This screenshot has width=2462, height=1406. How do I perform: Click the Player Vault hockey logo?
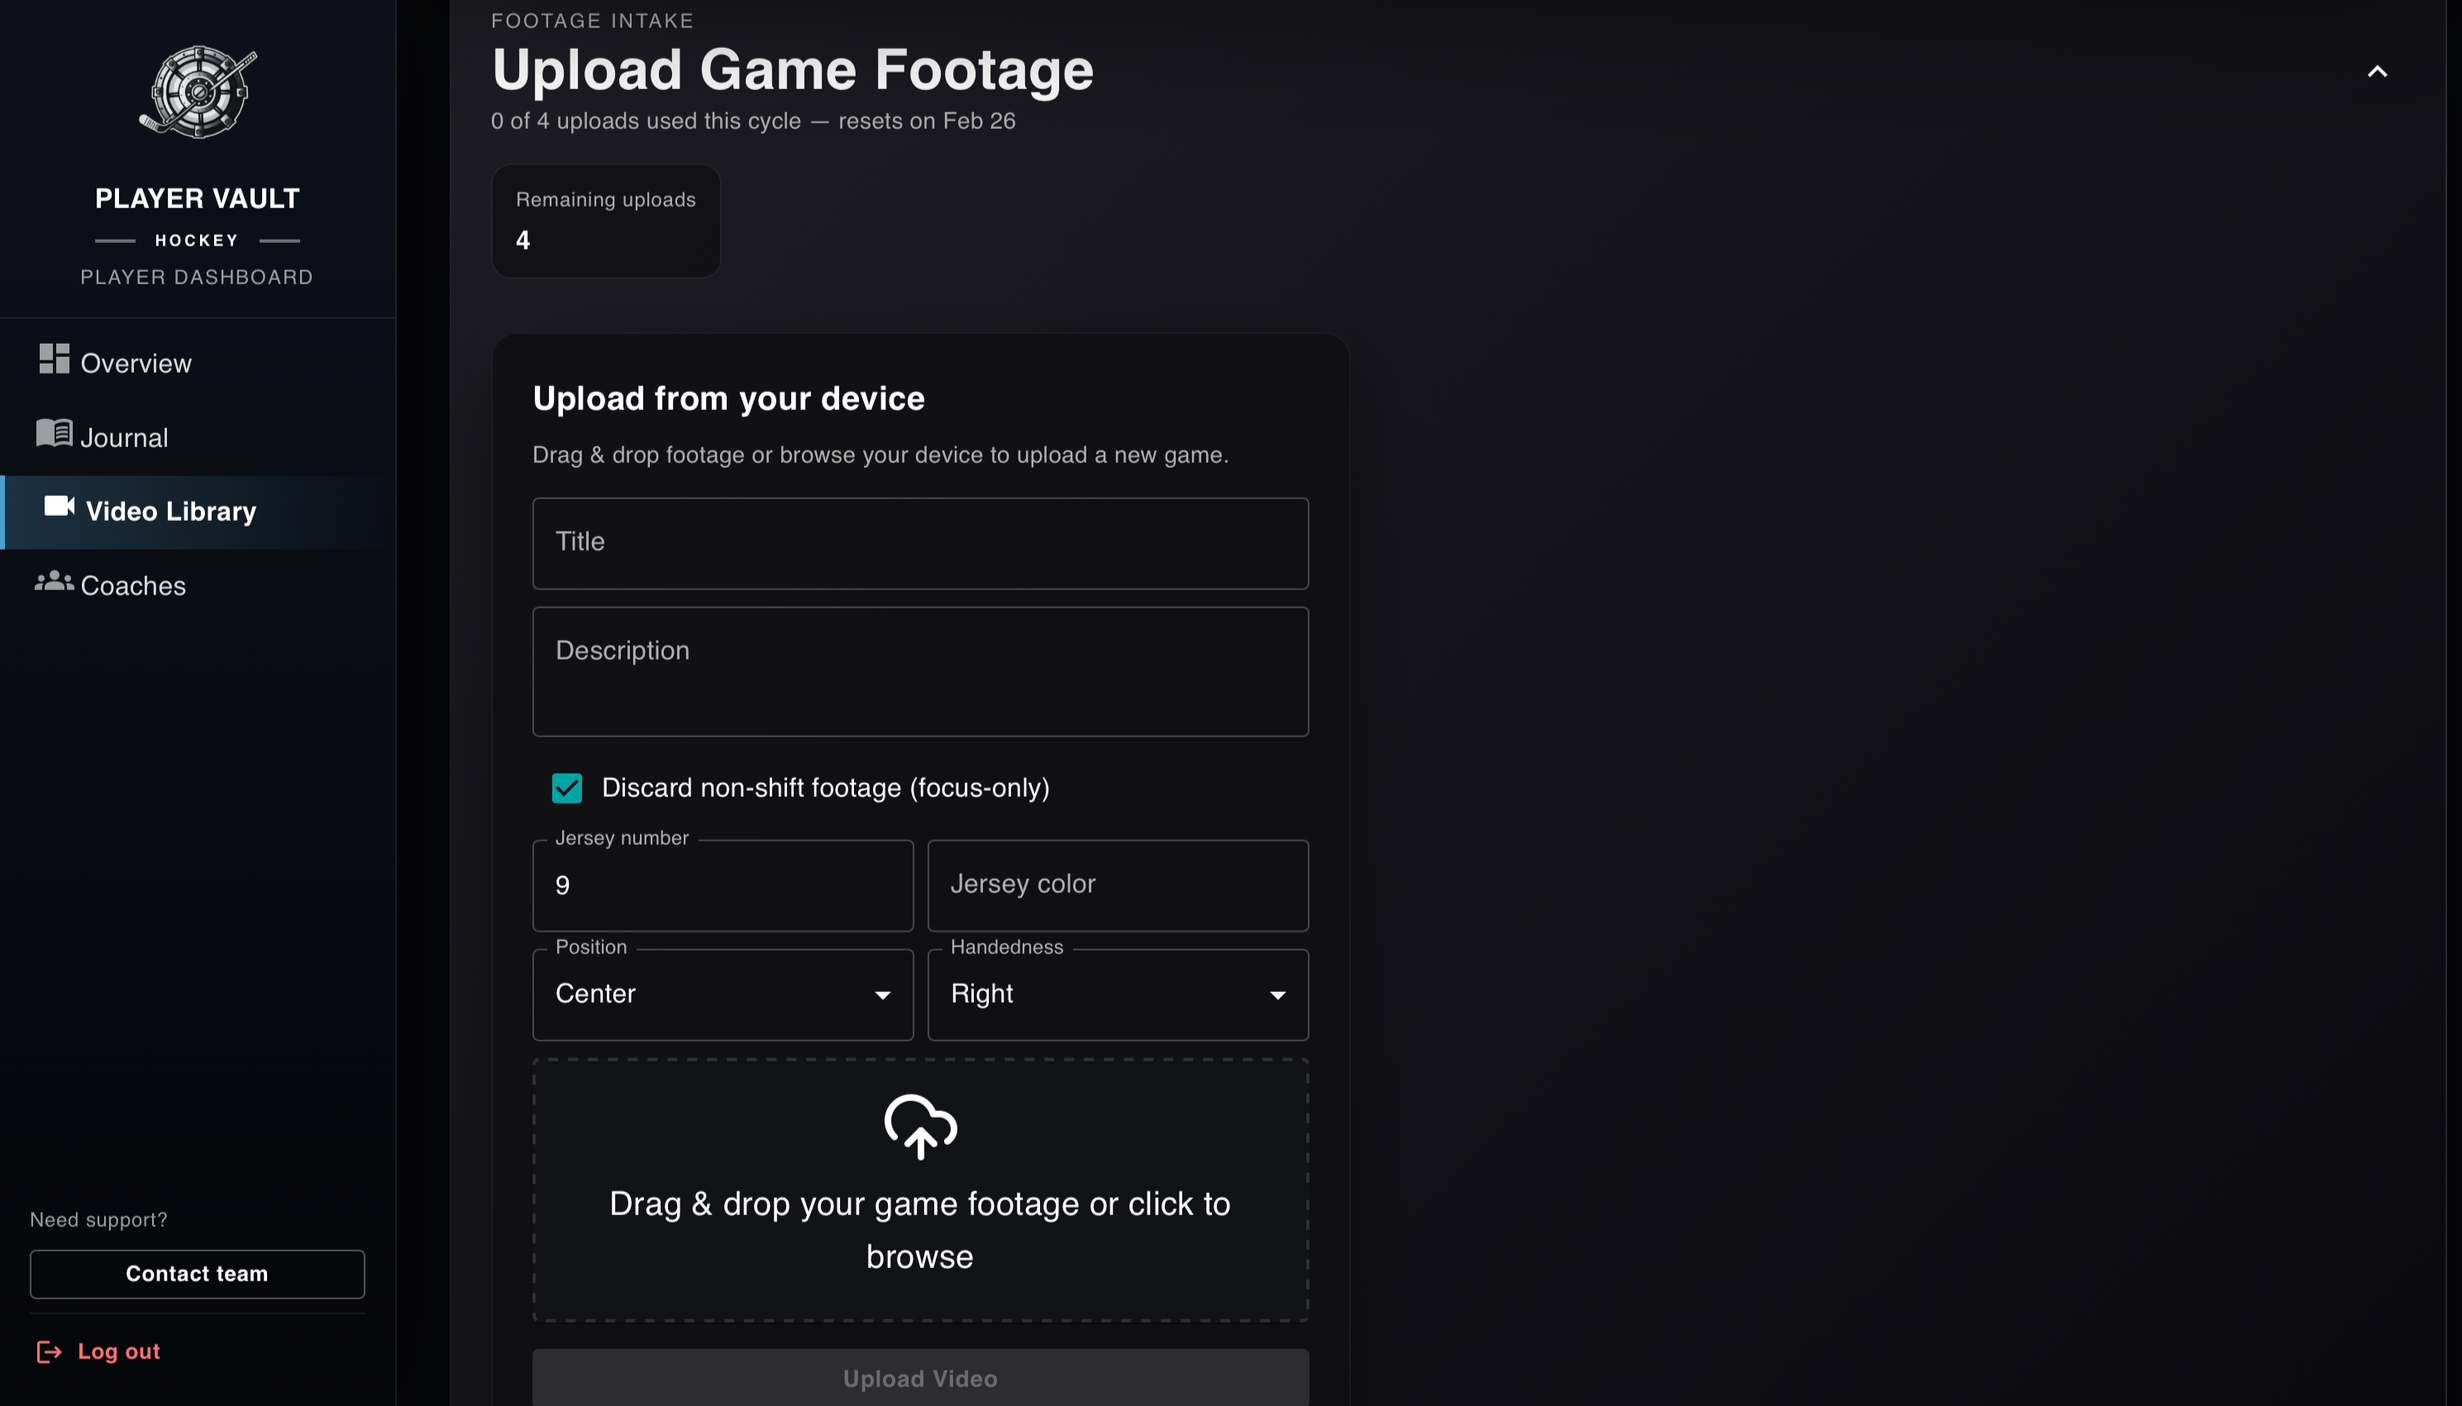click(x=198, y=92)
